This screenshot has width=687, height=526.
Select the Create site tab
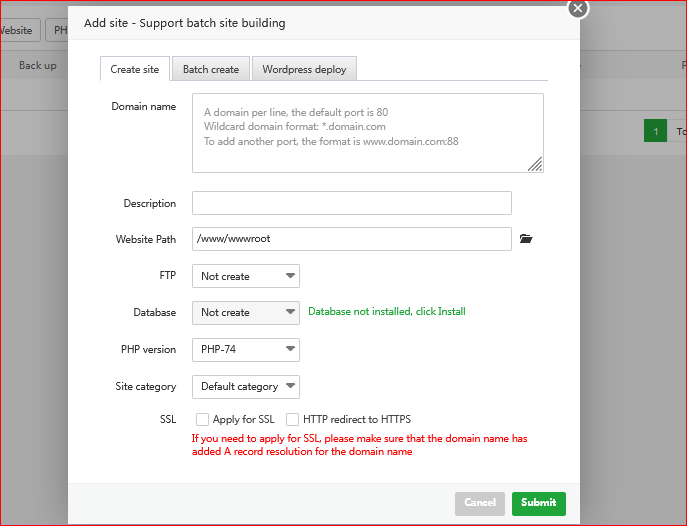[x=134, y=69]
